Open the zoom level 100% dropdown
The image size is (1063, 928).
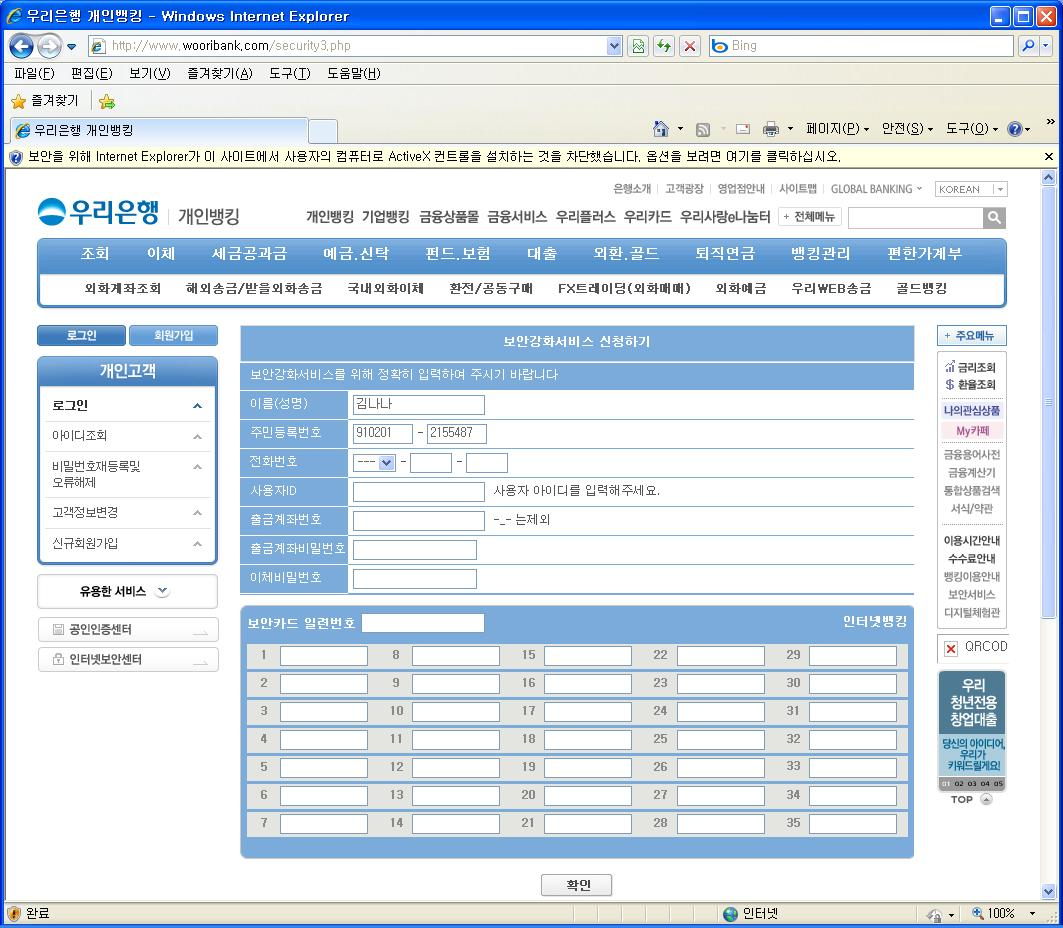pos(1032,914)
